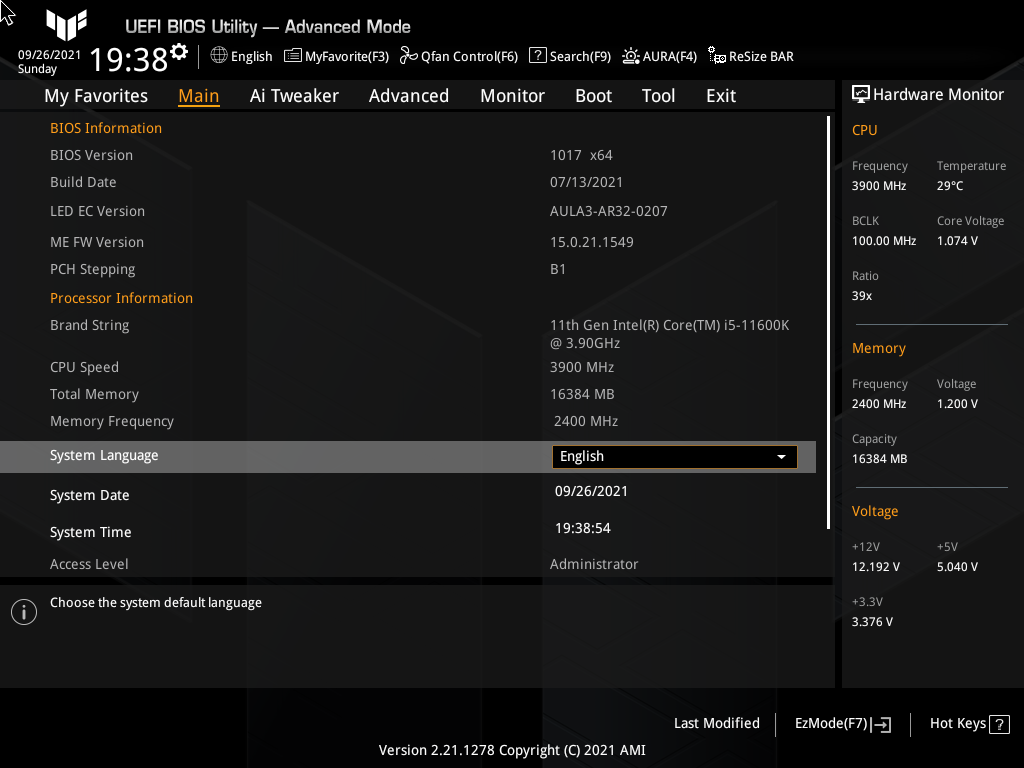
Task: Collapse the Processor Information section
Action: pyautogui.click(x=121, y=298)
